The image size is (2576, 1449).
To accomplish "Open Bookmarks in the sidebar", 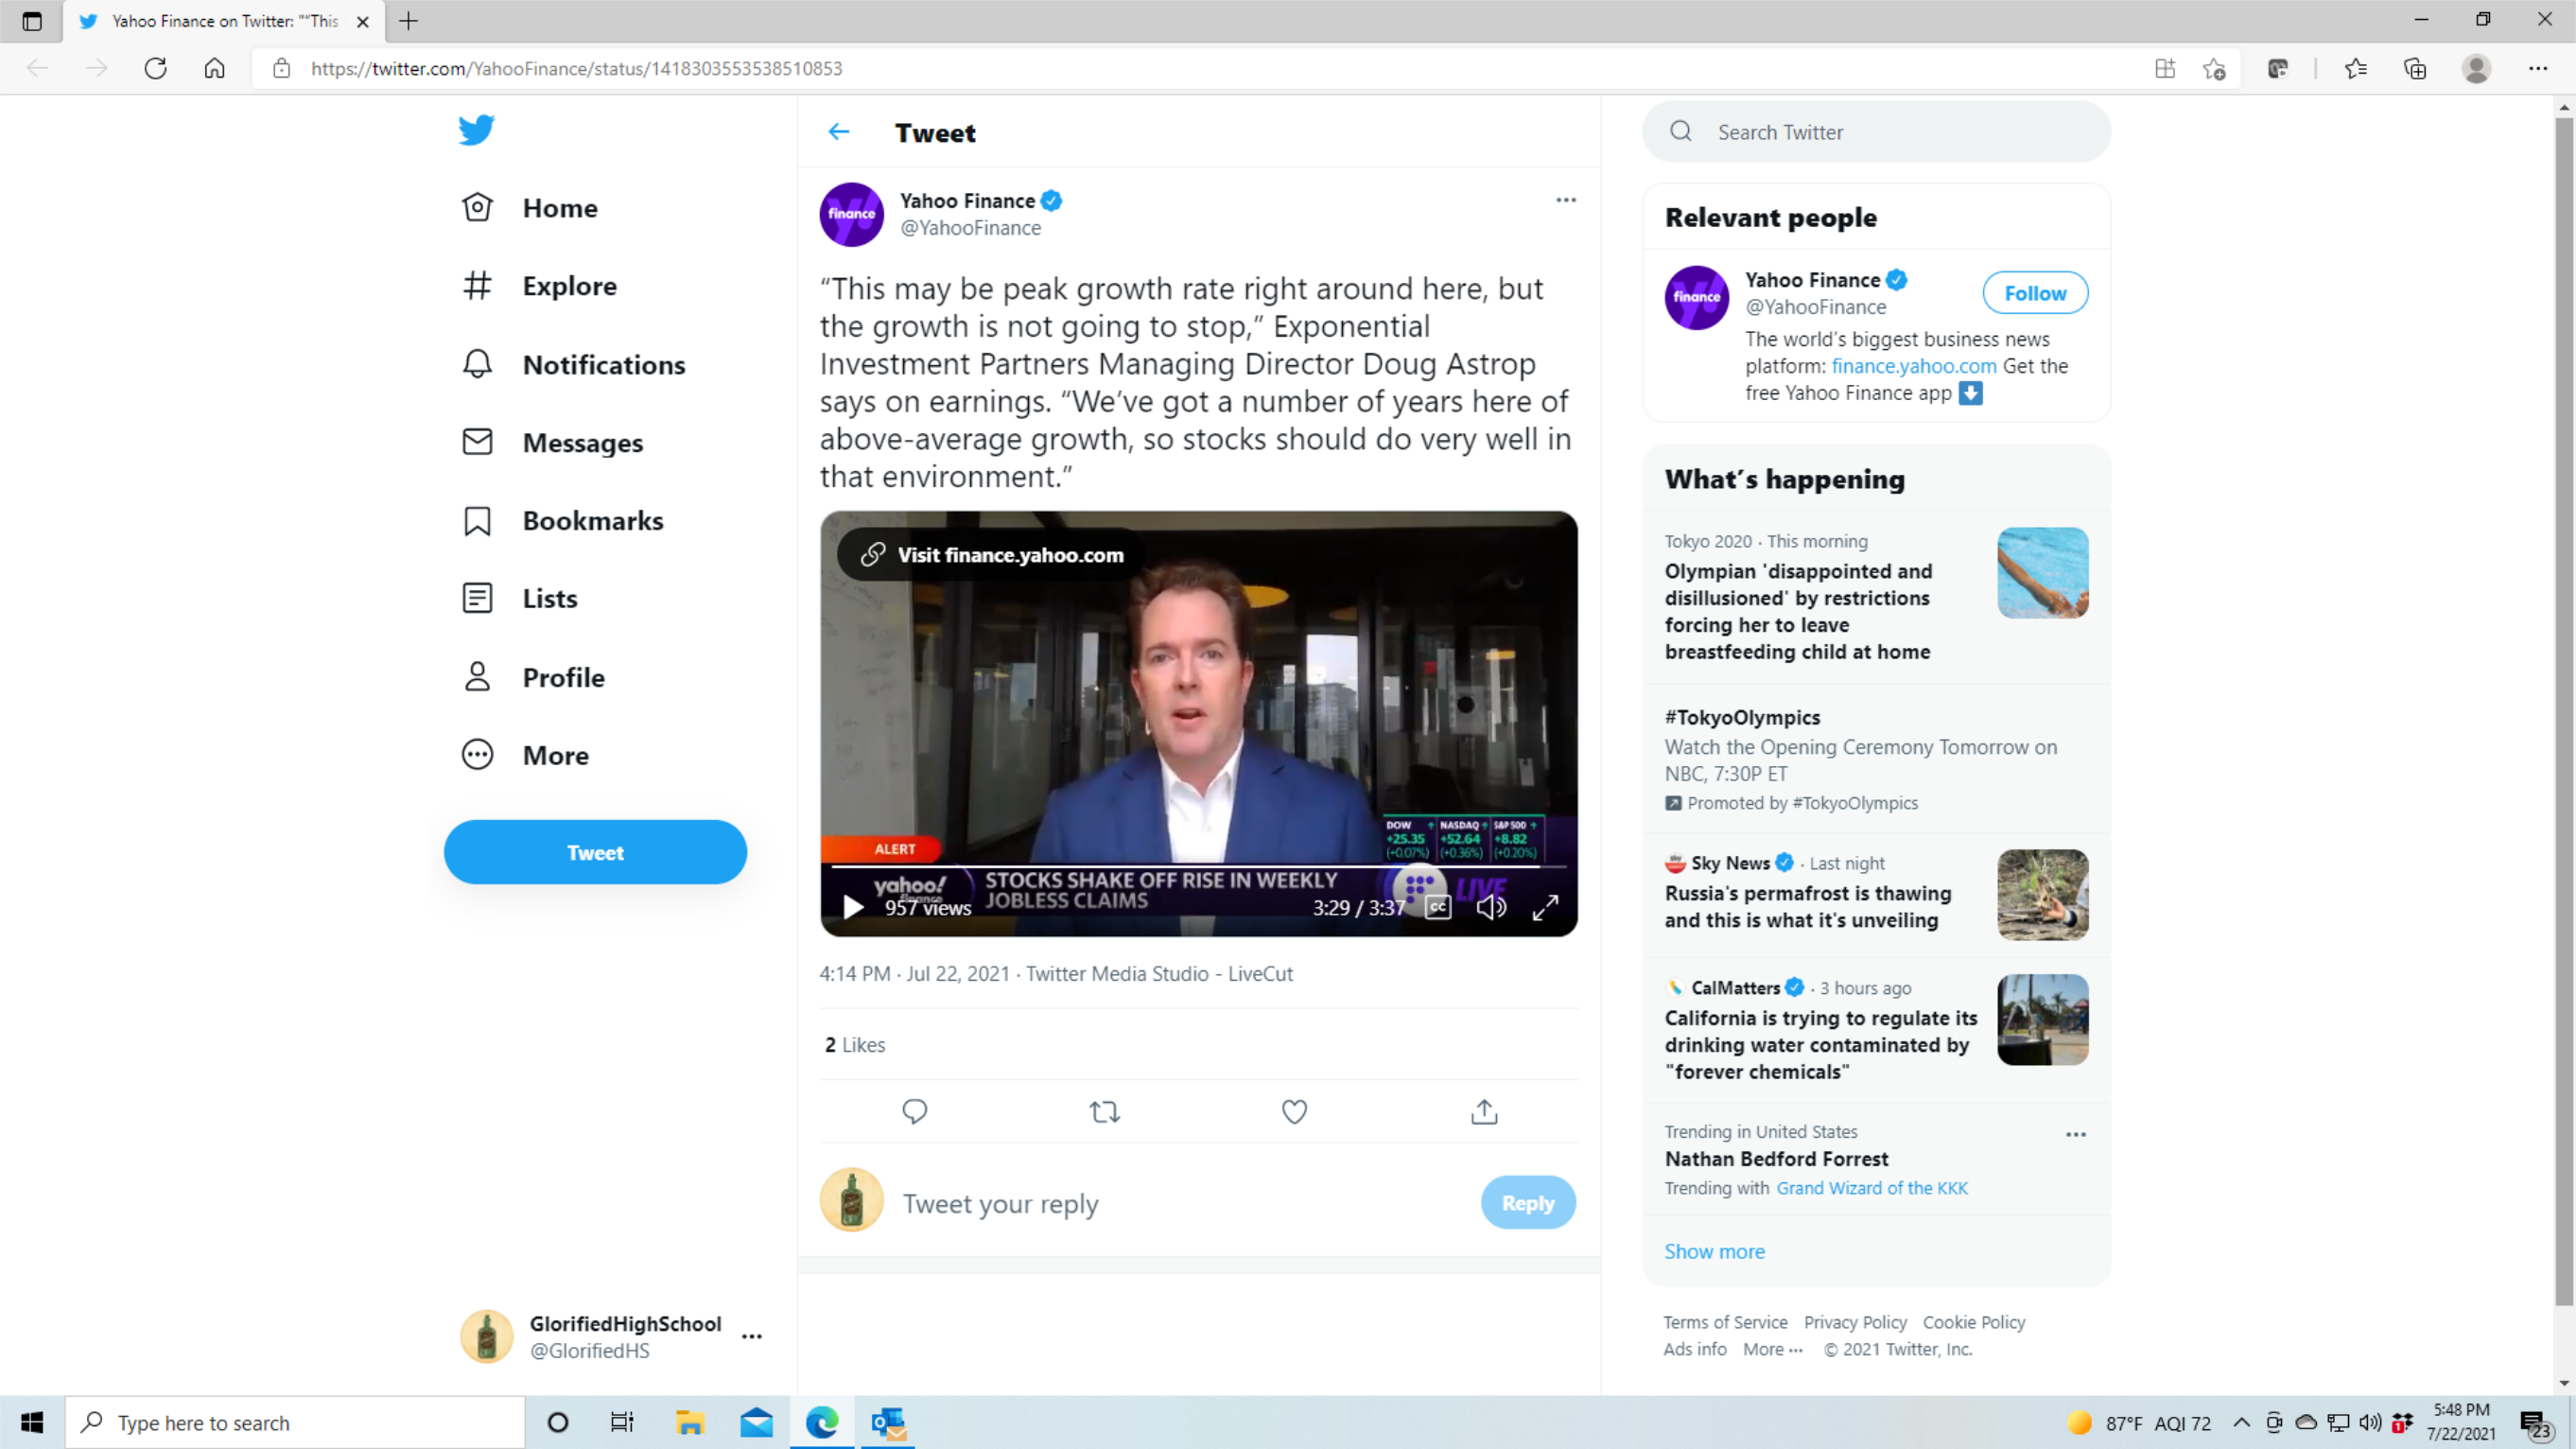I will point(563,521).
